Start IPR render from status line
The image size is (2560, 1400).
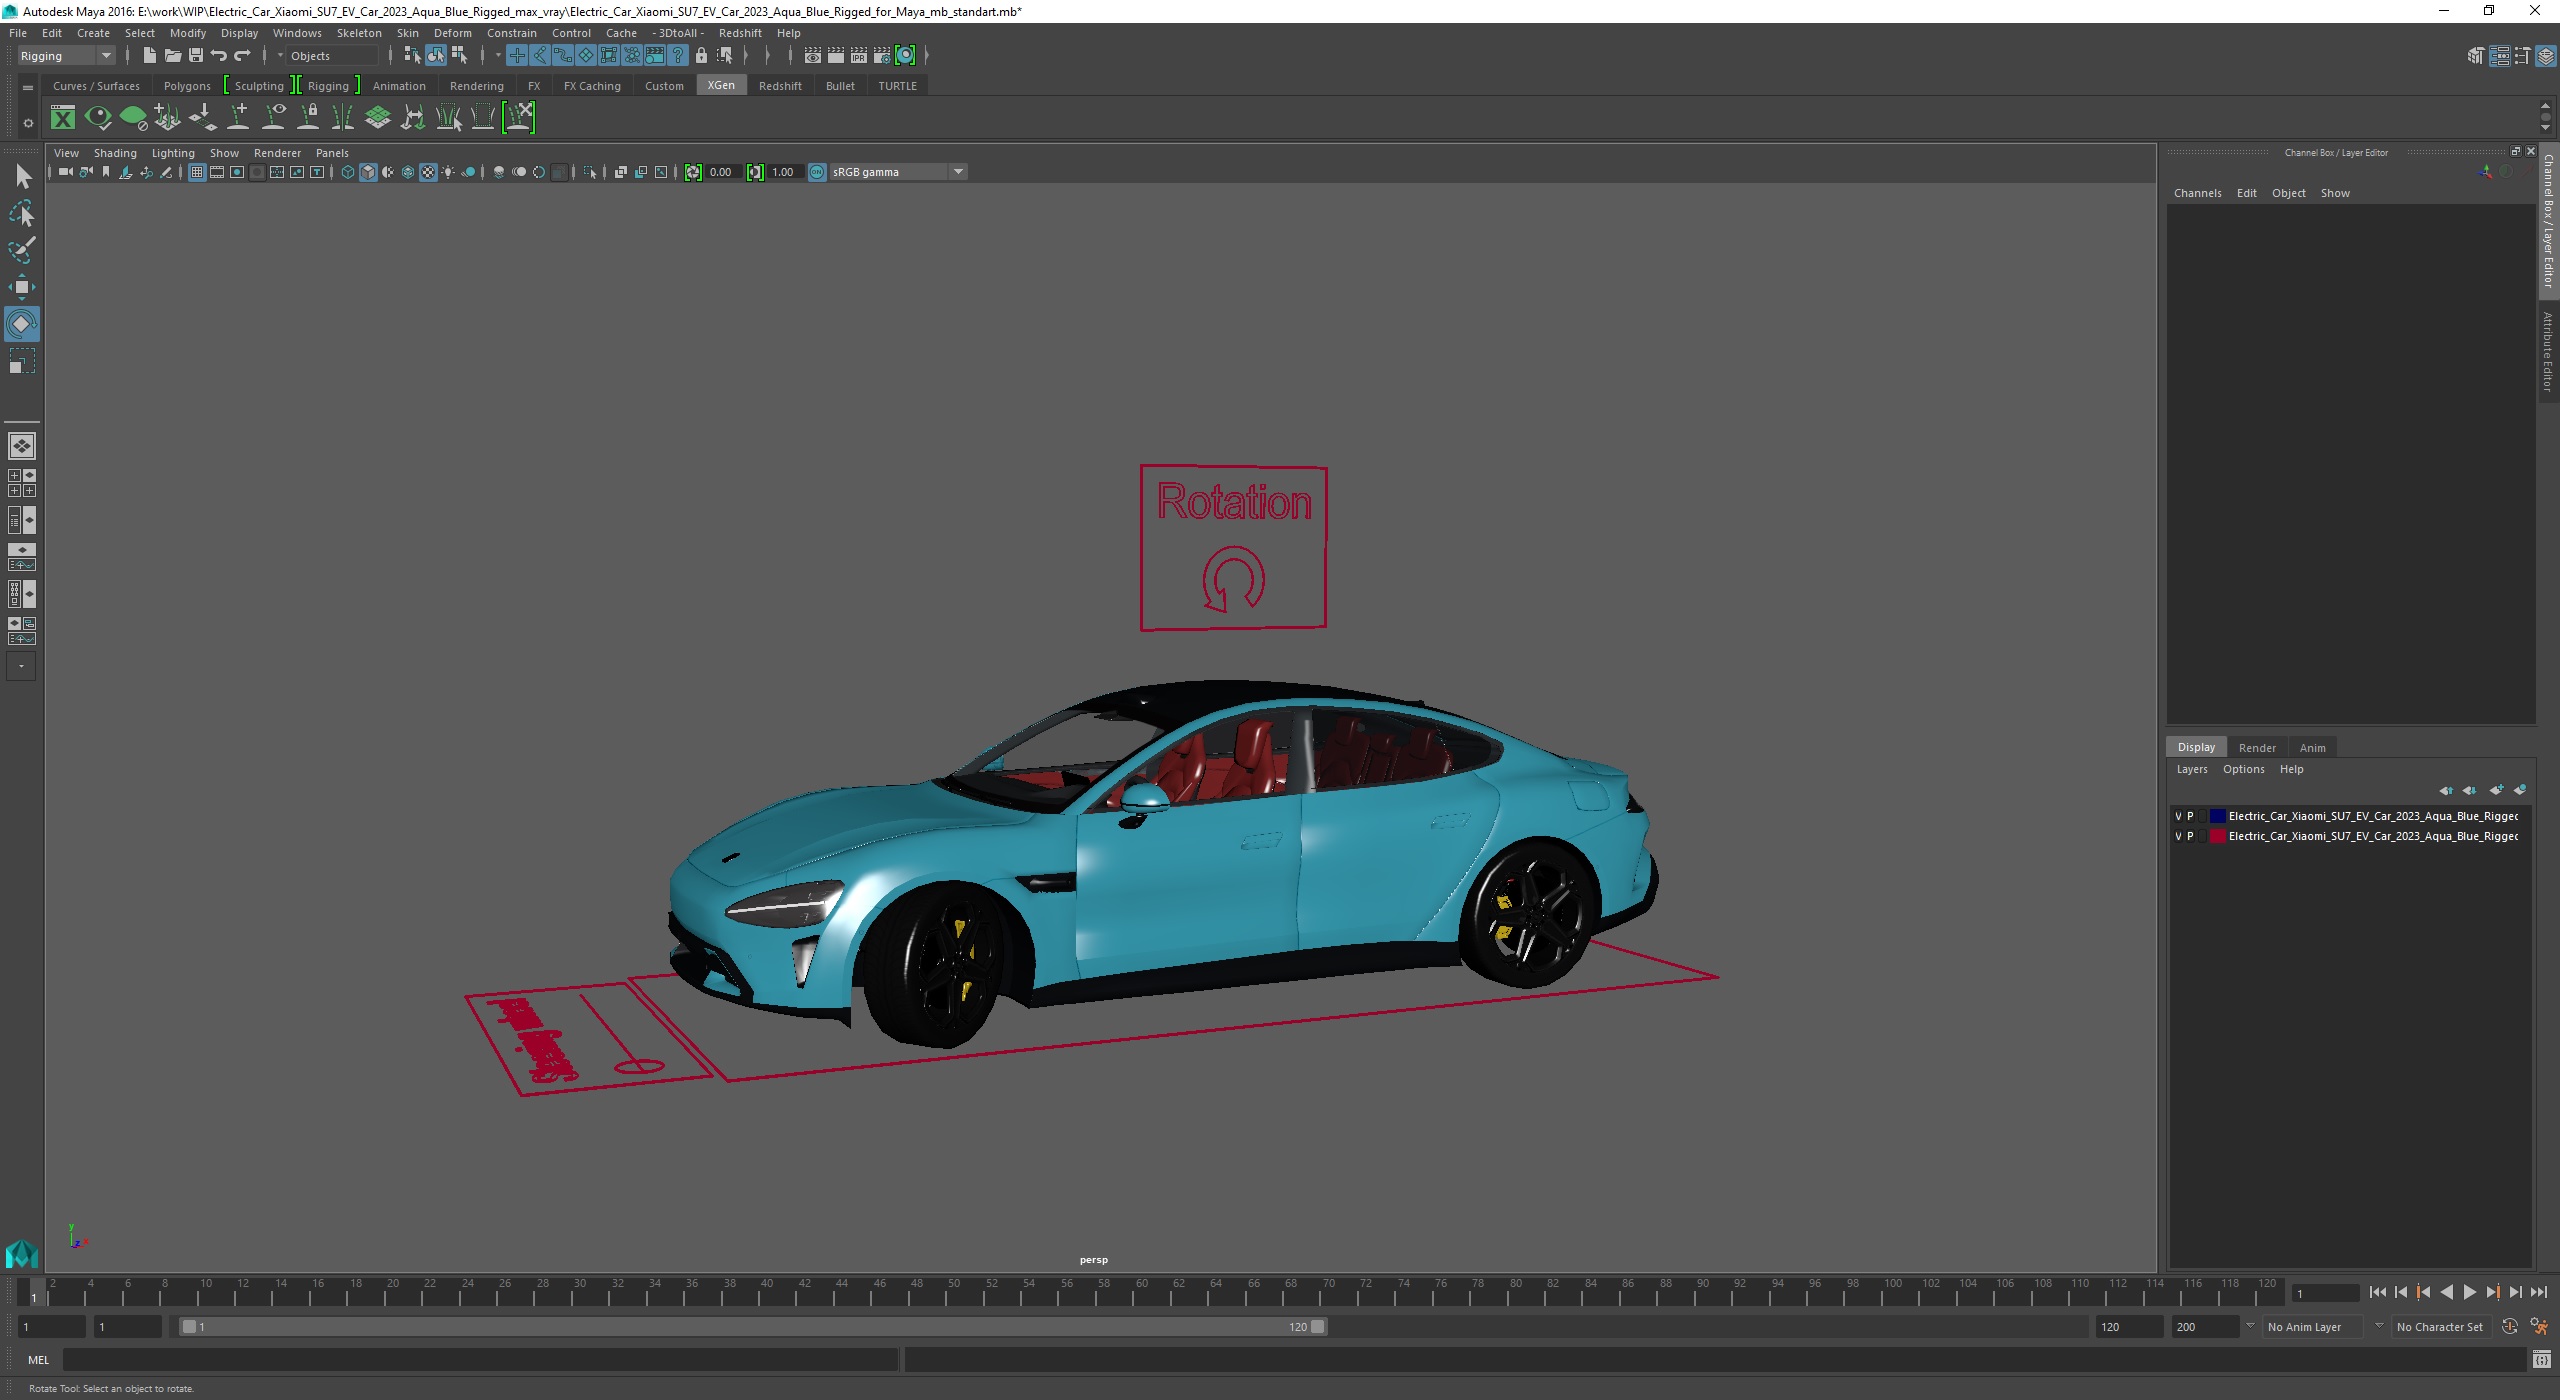click(x=859, y=55)
